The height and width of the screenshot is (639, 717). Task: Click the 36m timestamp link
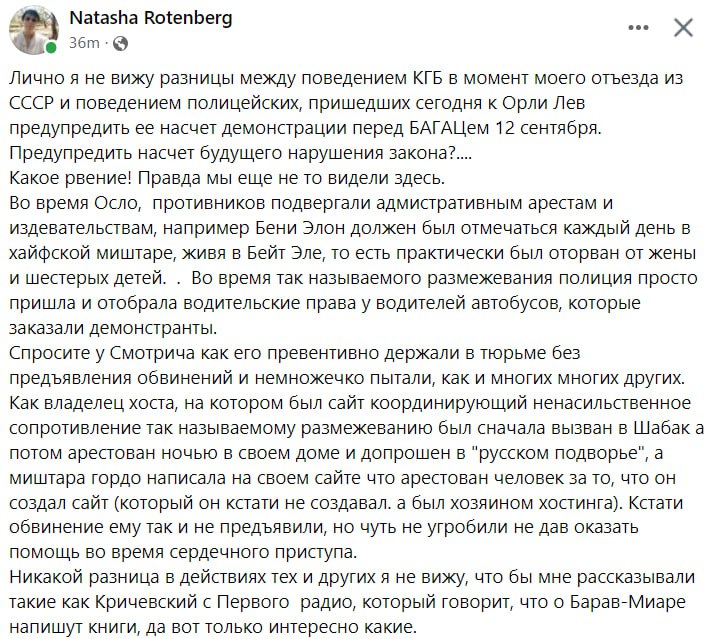point(84,43)
